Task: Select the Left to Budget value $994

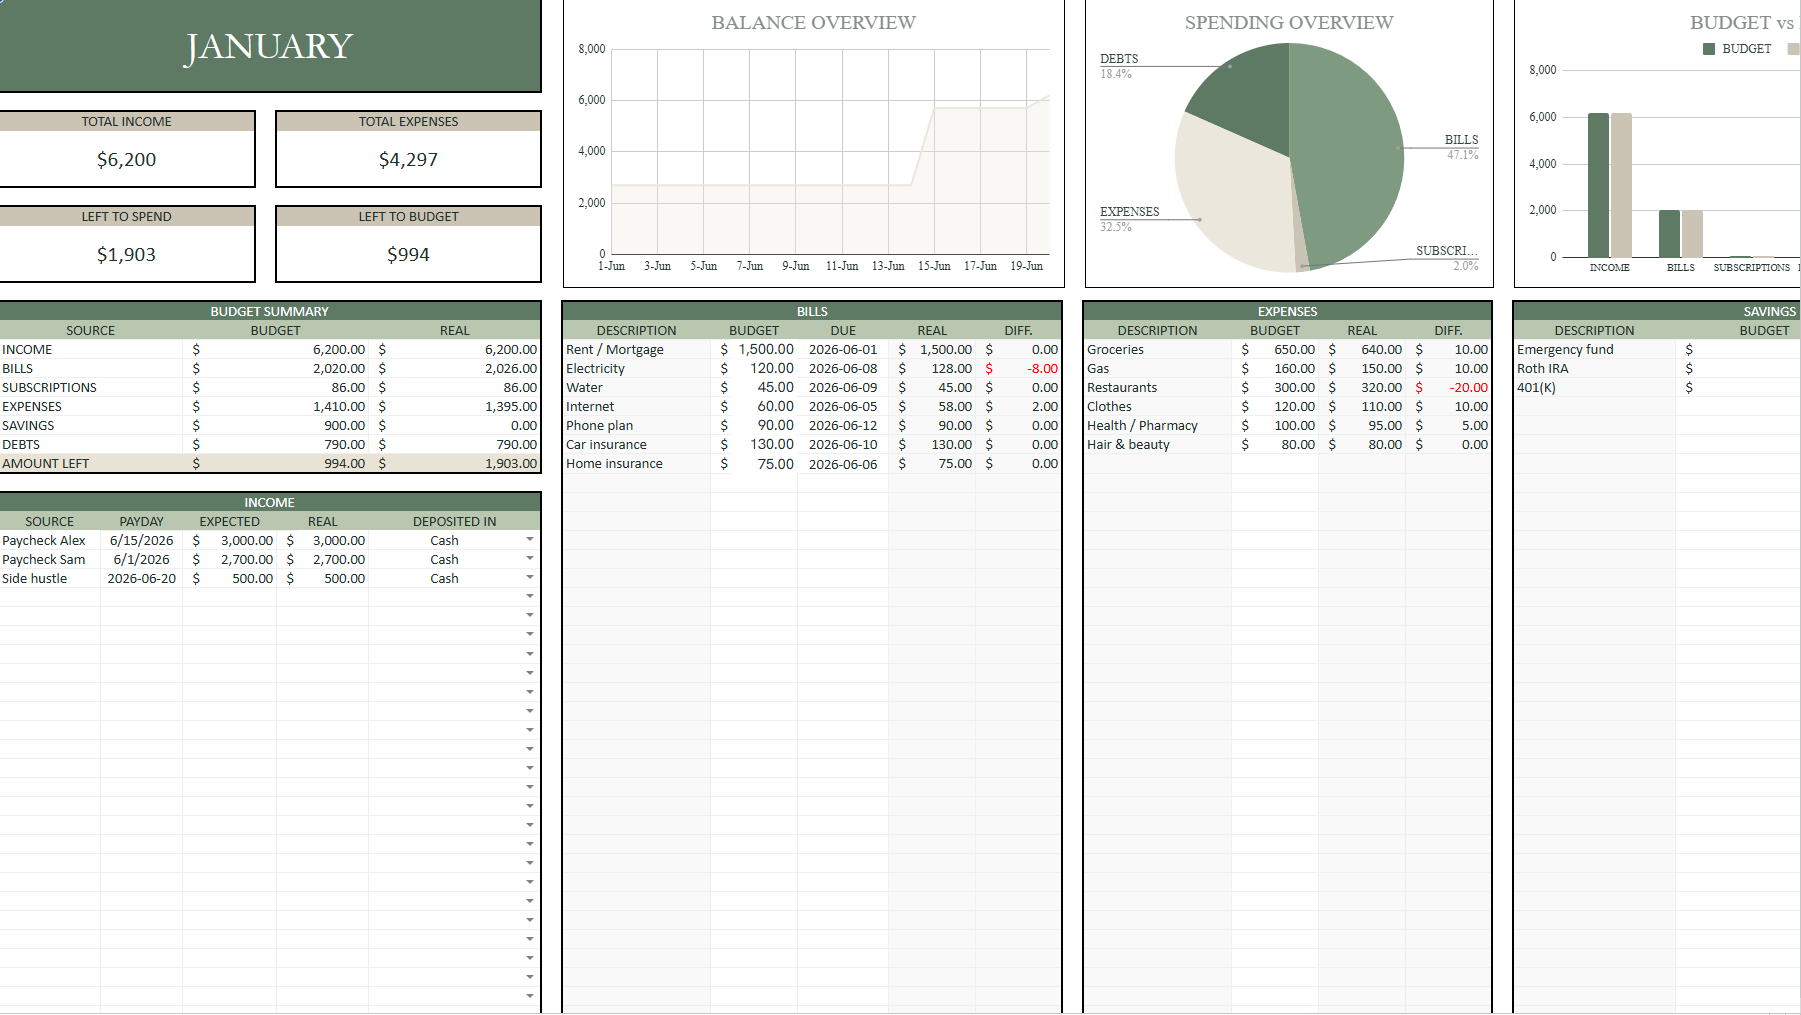Action: click(408, 254)
